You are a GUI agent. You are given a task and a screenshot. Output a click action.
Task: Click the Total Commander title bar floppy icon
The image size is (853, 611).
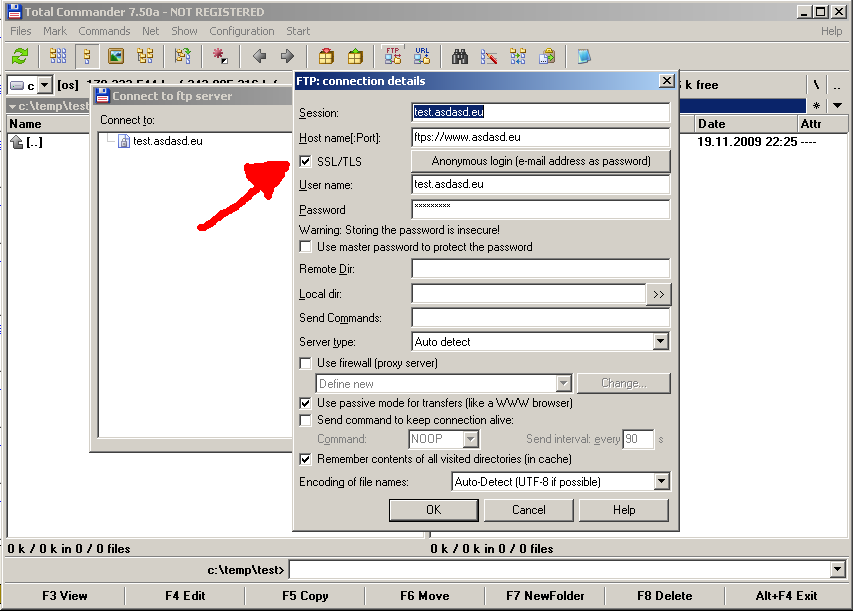point(14,11)
